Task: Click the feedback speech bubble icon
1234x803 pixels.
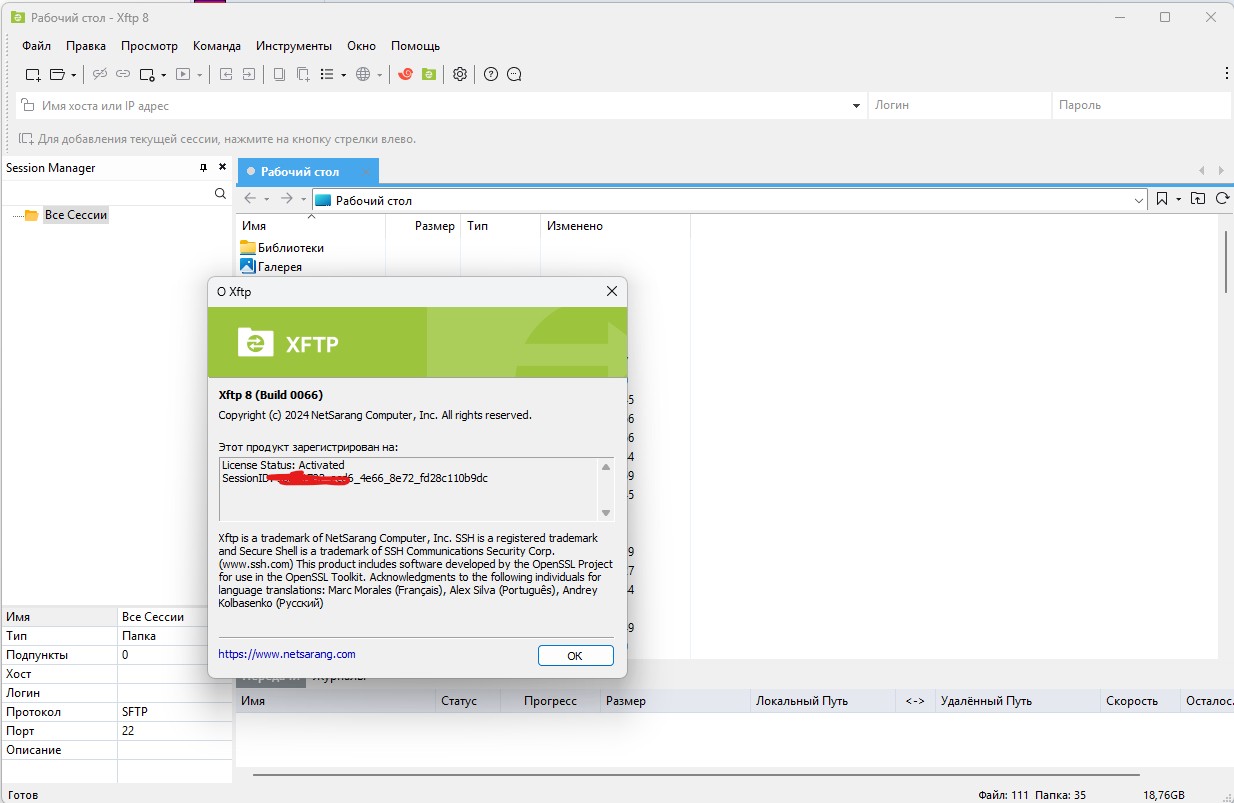Action: click(x=514, y=74)
